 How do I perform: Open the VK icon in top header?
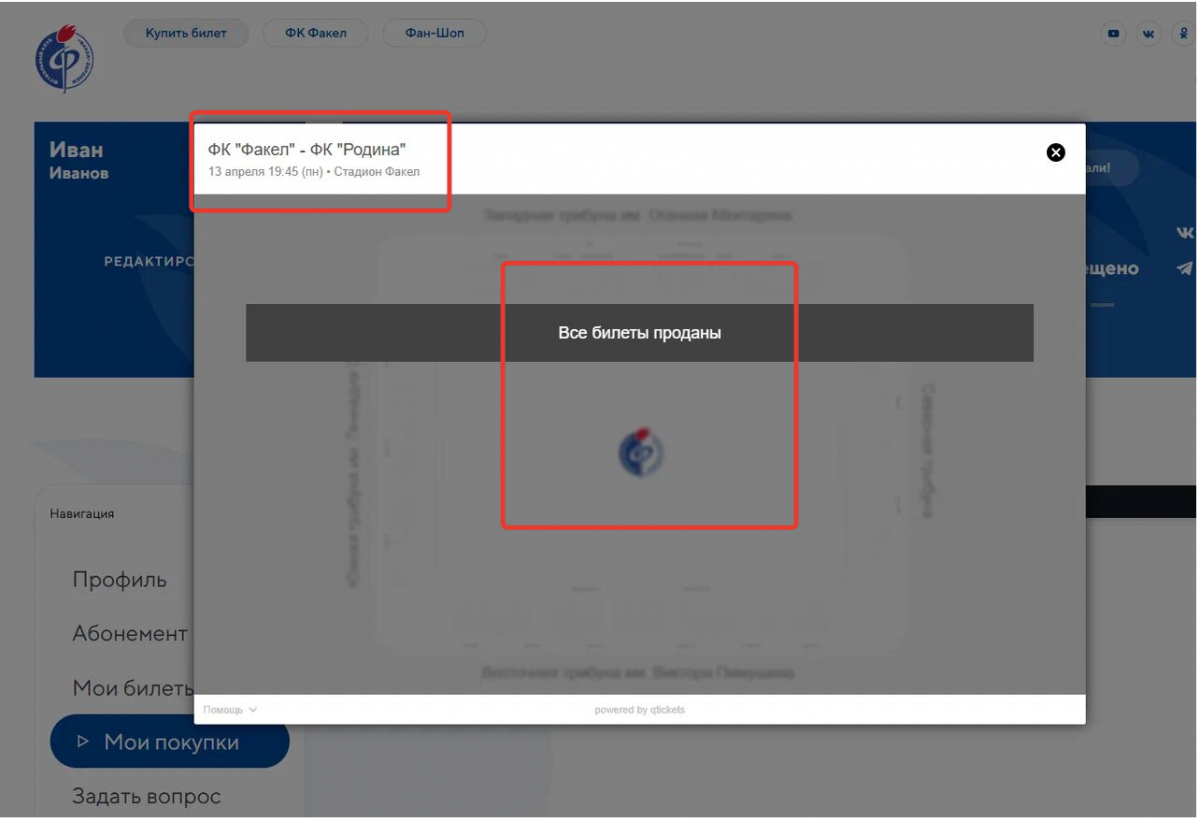[x=1148, y=34]
